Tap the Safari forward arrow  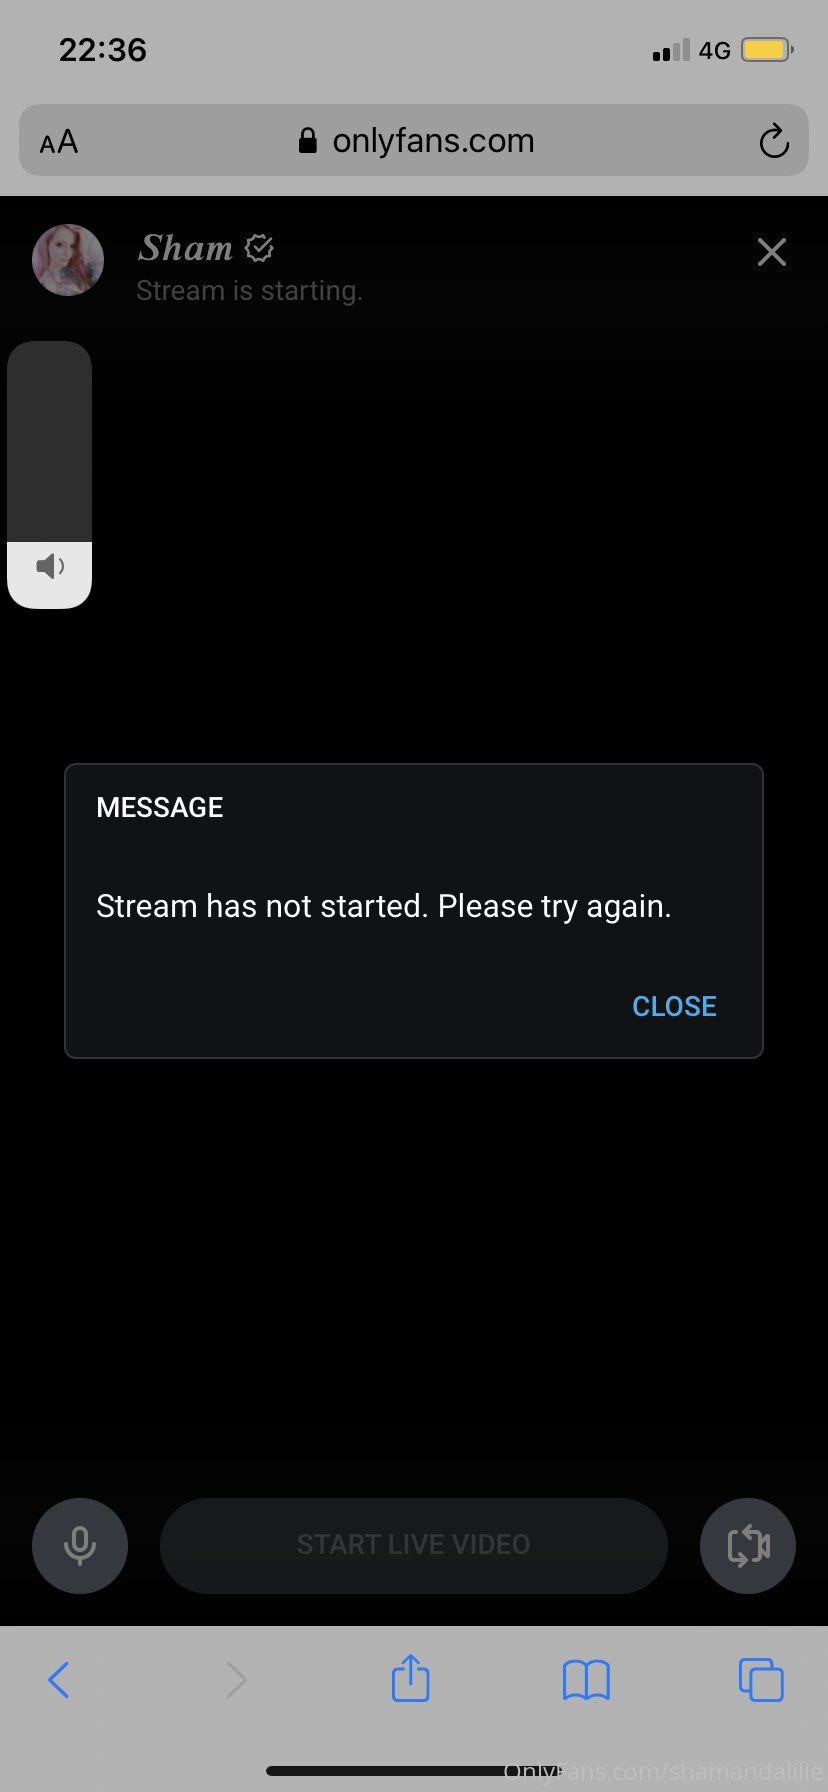(236, 1680)
